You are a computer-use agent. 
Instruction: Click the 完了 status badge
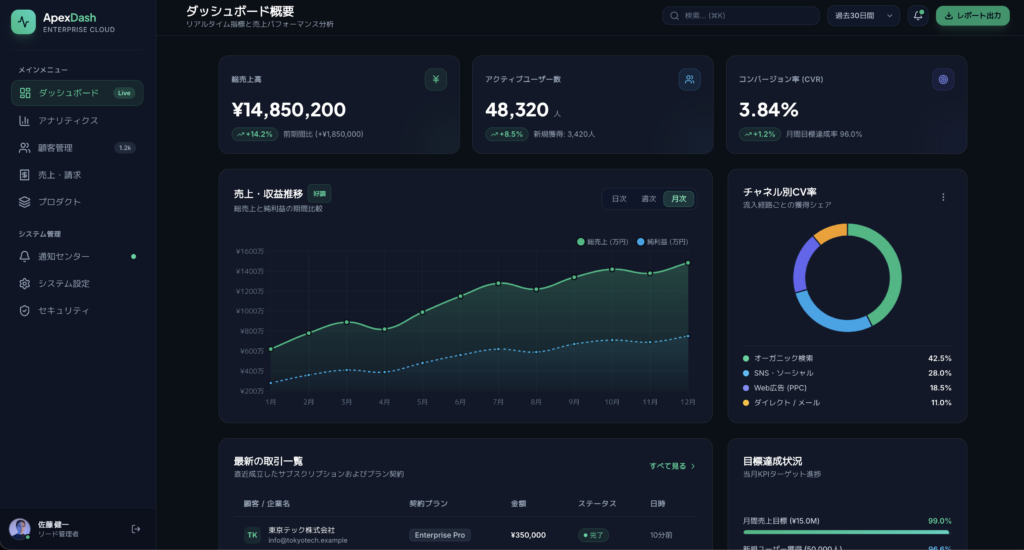point(594,535)
